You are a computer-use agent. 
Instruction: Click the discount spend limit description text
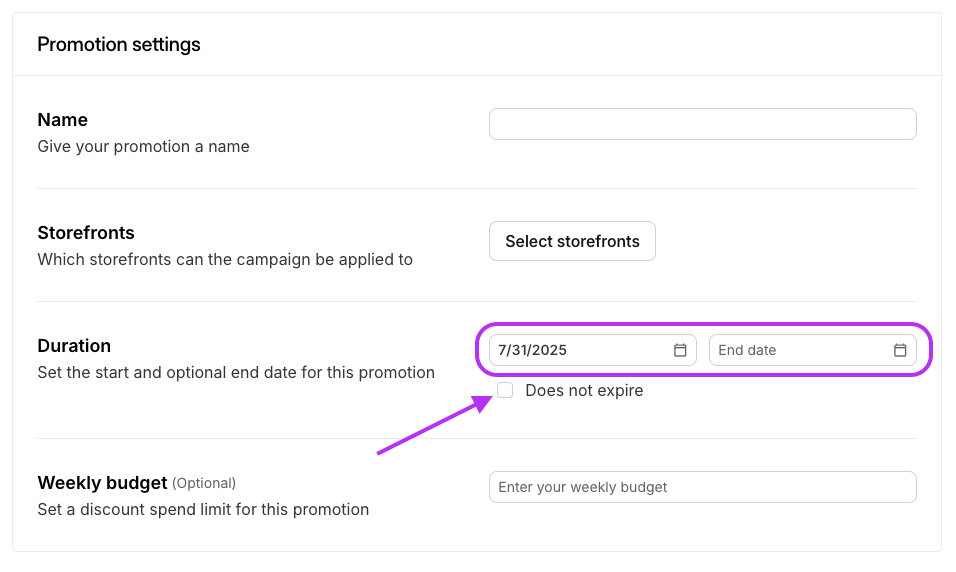click(203, 509)
